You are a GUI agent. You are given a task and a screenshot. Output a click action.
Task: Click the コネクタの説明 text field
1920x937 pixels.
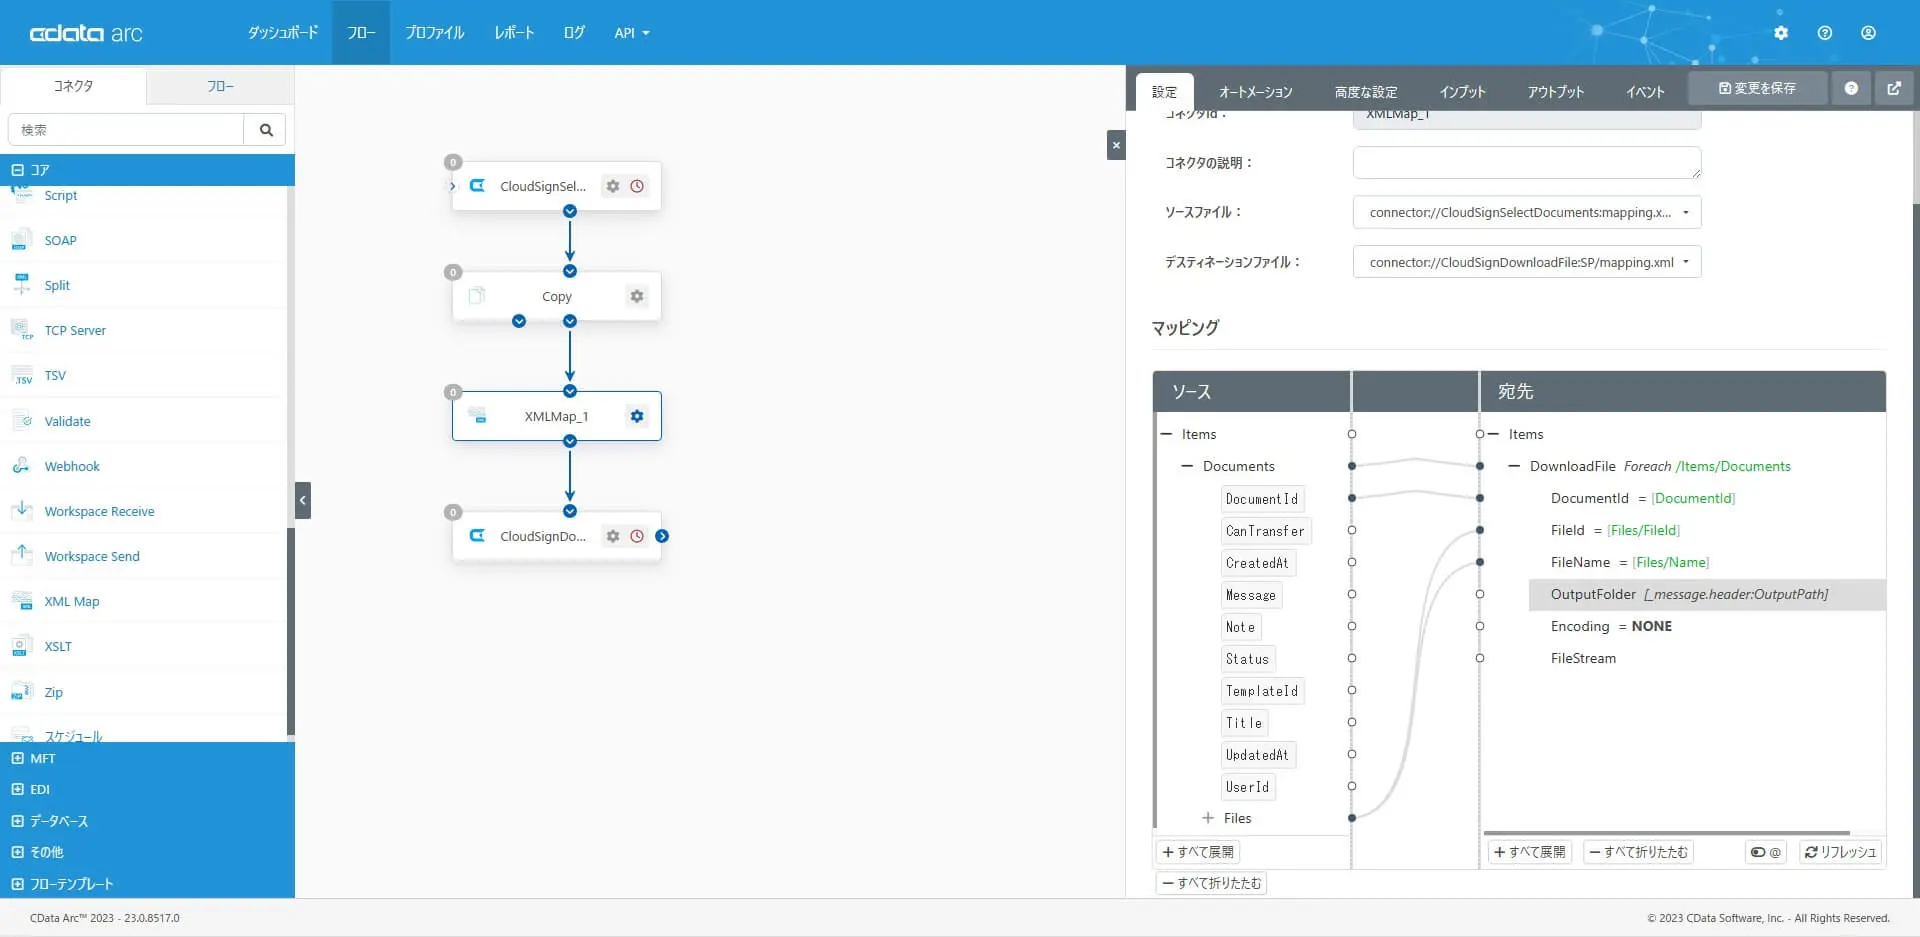pos(1527,162)
